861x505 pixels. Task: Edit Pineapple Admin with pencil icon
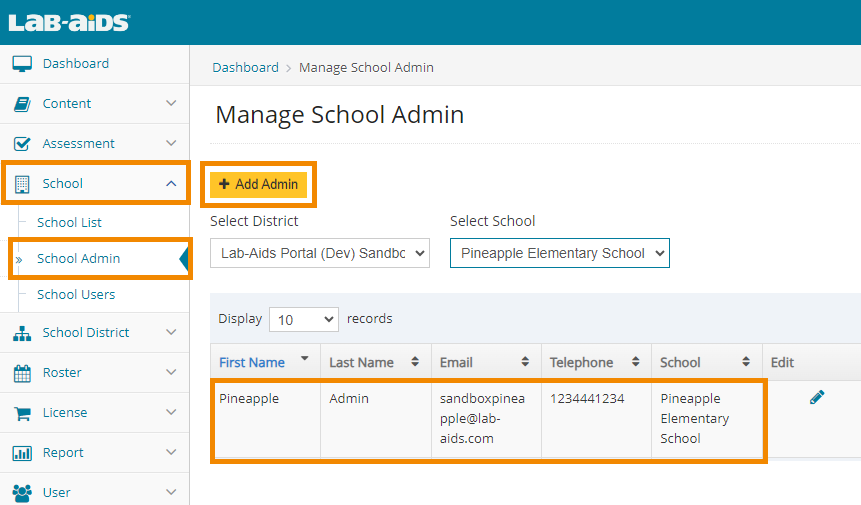tap(817, 398)
